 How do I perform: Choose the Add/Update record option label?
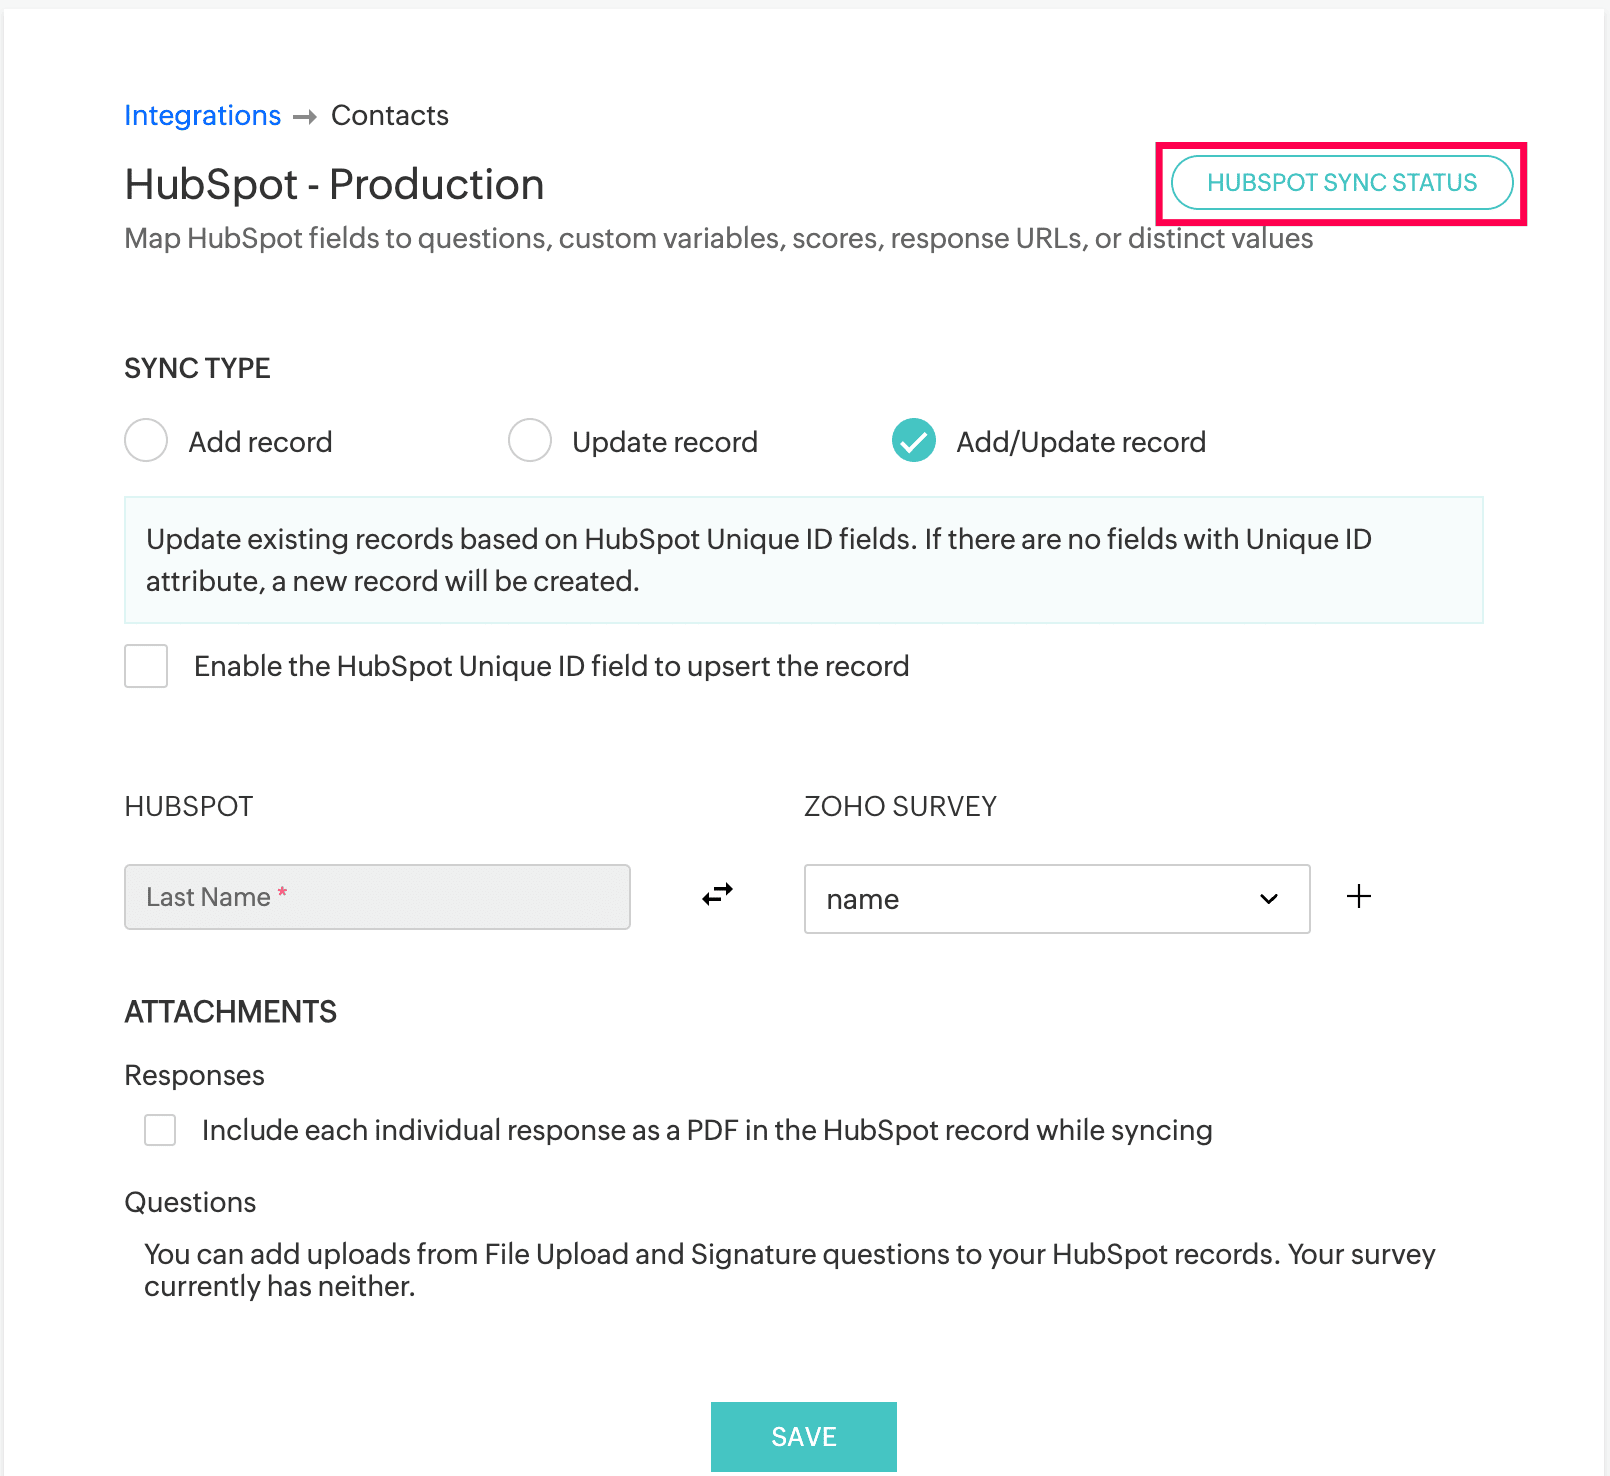coord(1081,442)
